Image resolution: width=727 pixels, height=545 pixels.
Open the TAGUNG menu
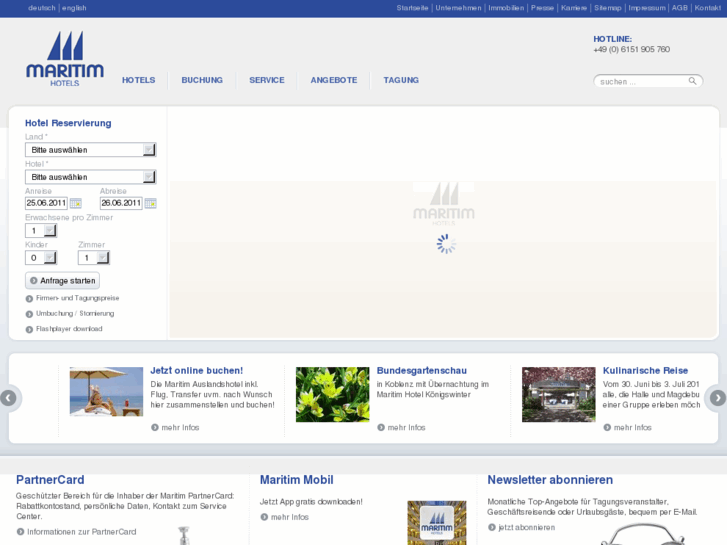401,80
